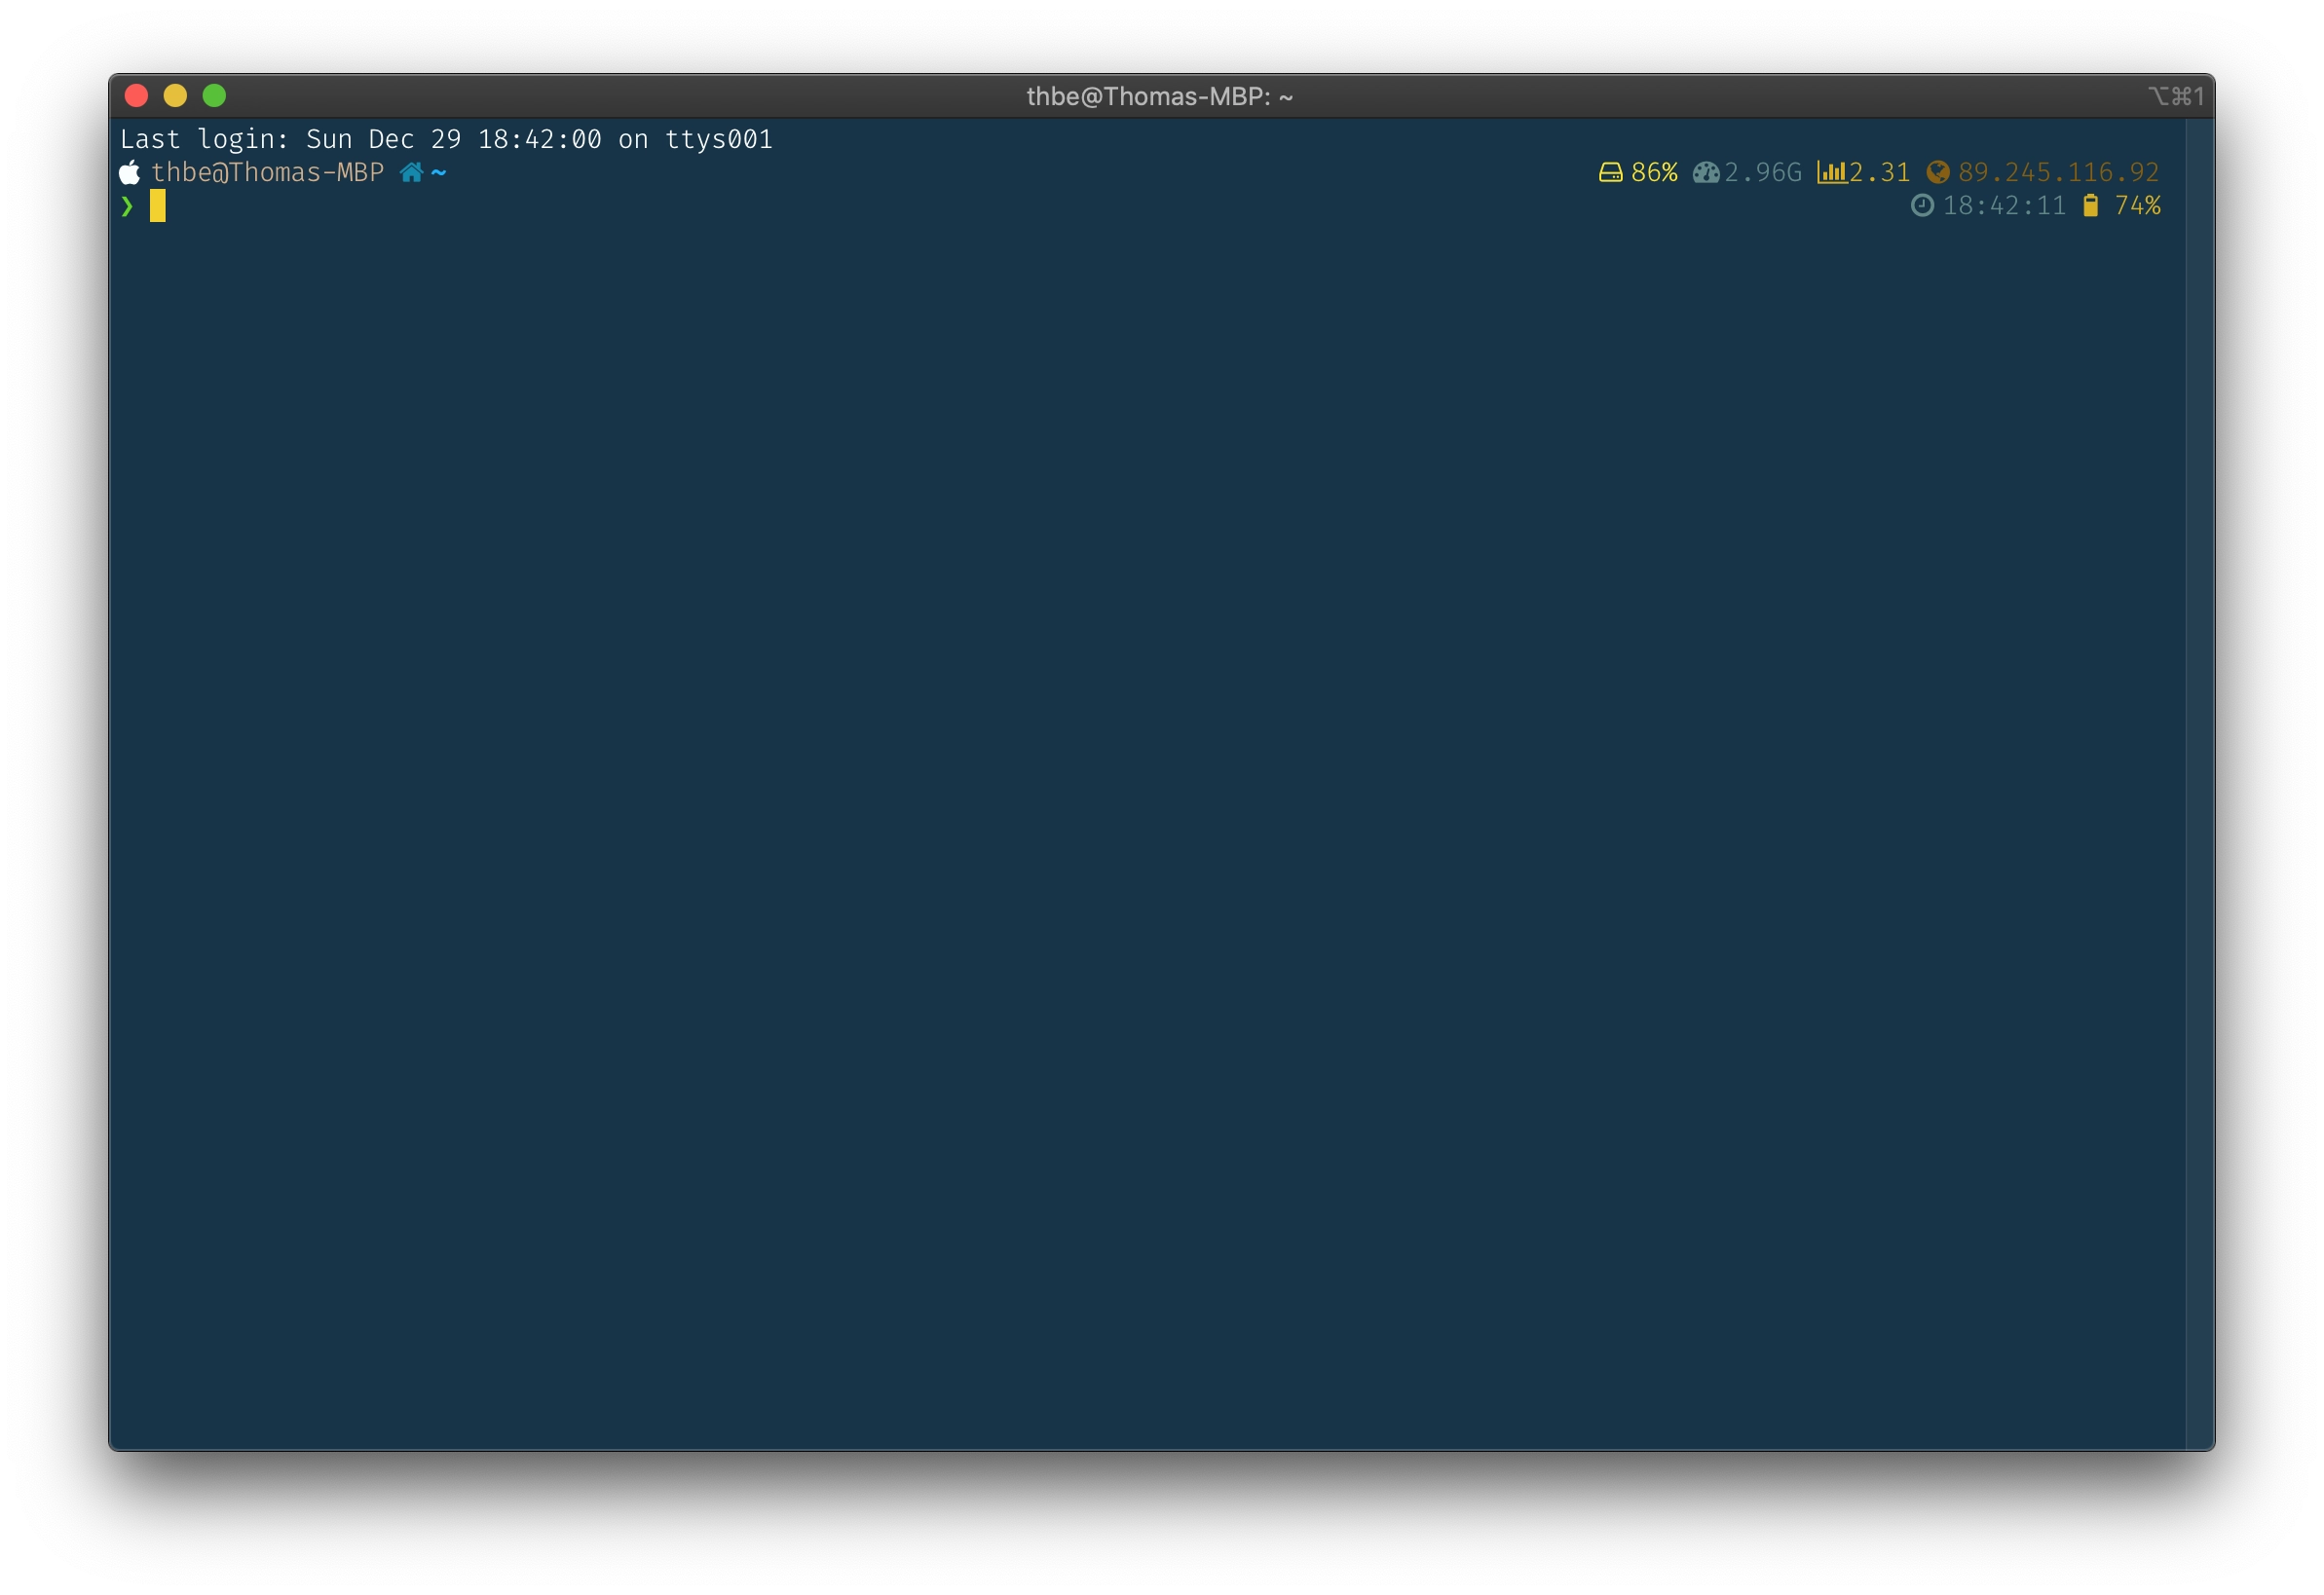The image size is (2324, 1595).
Task: Click the tilde after the home icon
Action: pyautogui.click(x=438, y=172)
